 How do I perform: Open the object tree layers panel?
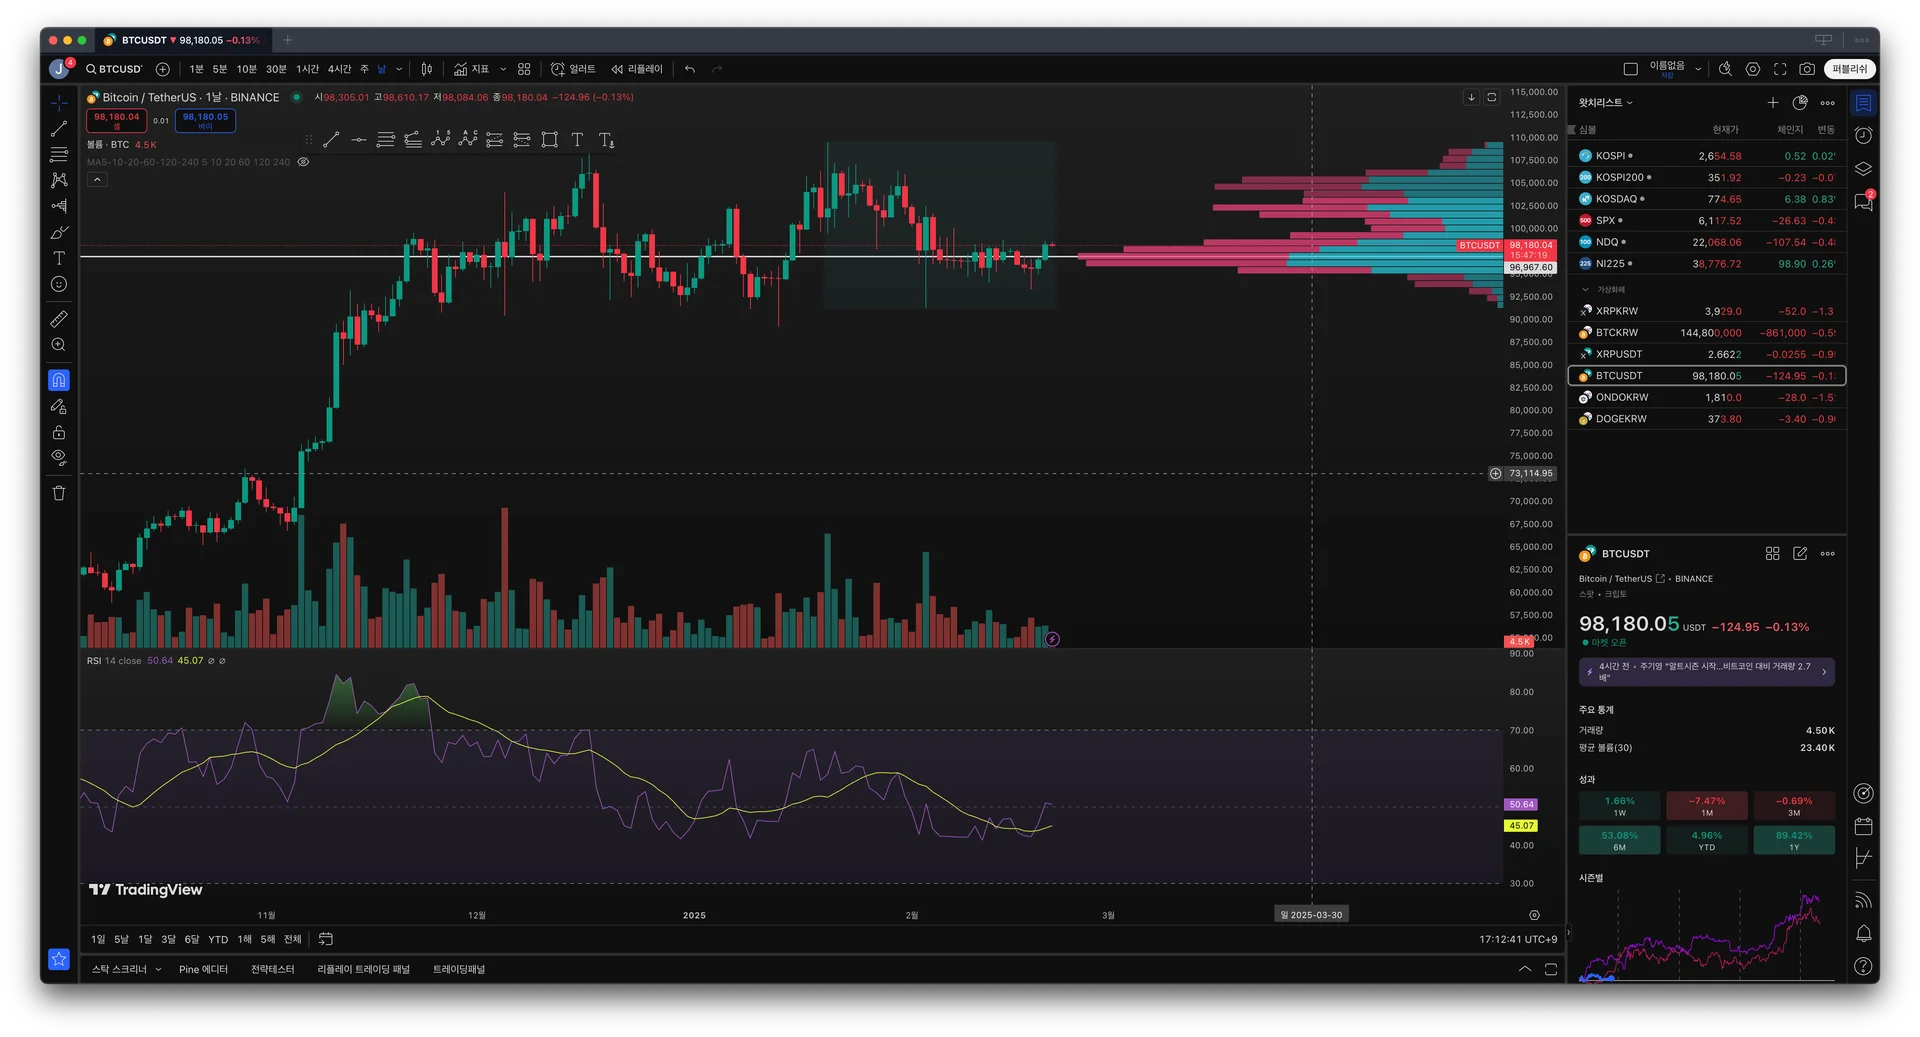click(x=1863, y=169)
